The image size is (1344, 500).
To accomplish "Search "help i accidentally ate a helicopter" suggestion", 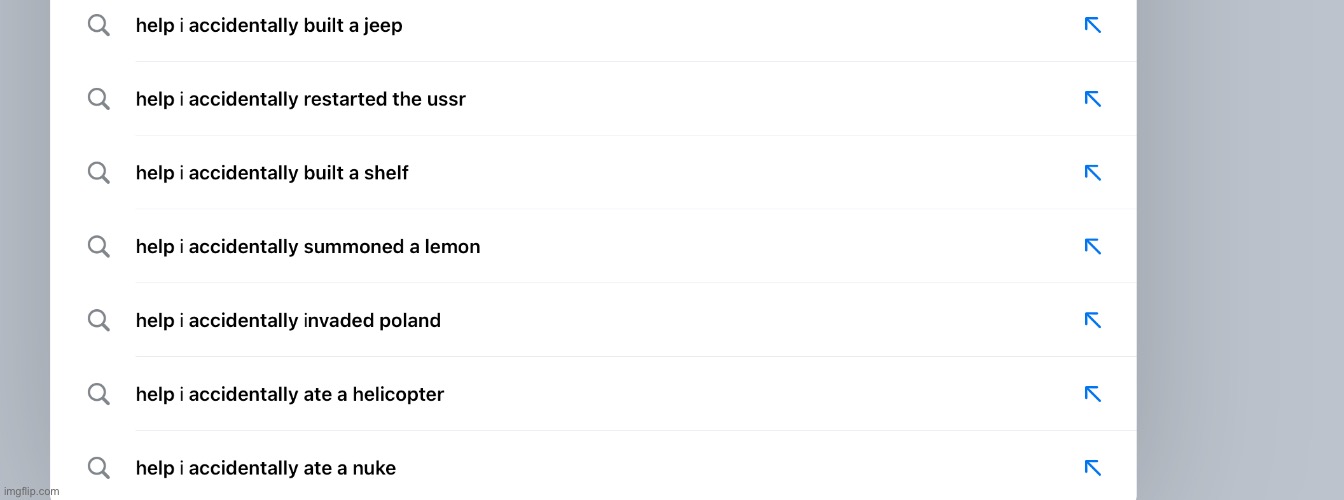I will pyautogui.click(x=593, y=394).
